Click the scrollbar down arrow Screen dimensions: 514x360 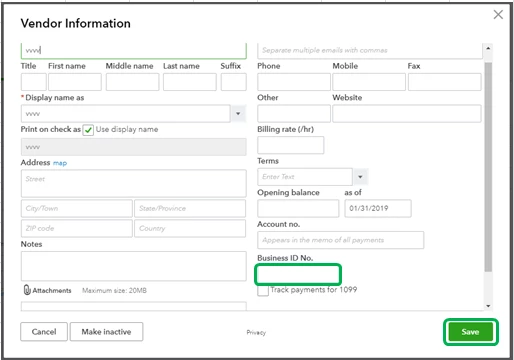(488, 306)
